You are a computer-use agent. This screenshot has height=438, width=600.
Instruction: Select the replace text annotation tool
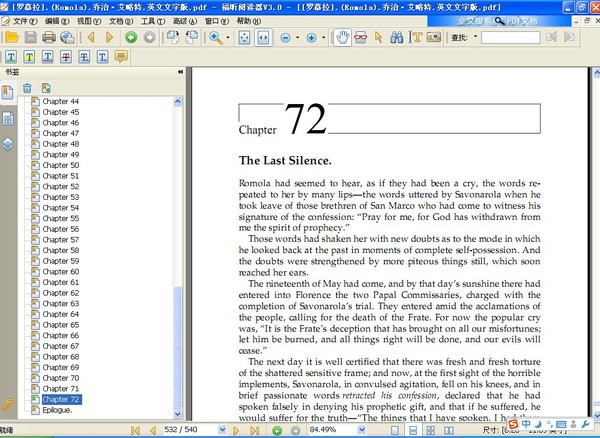tap(84, 57)
